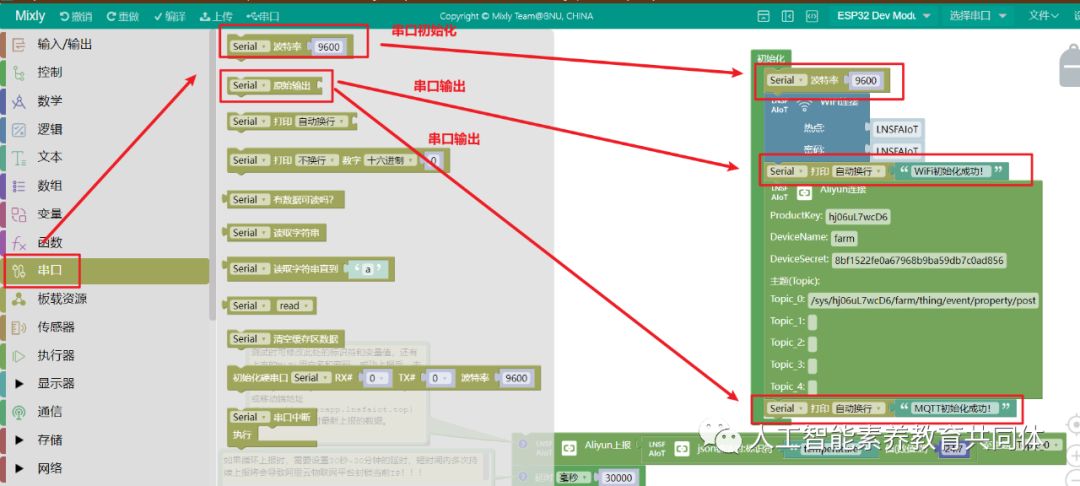Select the 数组 list category icon
This screenshot has width=1080, height=486.
(x=19, y=186)
